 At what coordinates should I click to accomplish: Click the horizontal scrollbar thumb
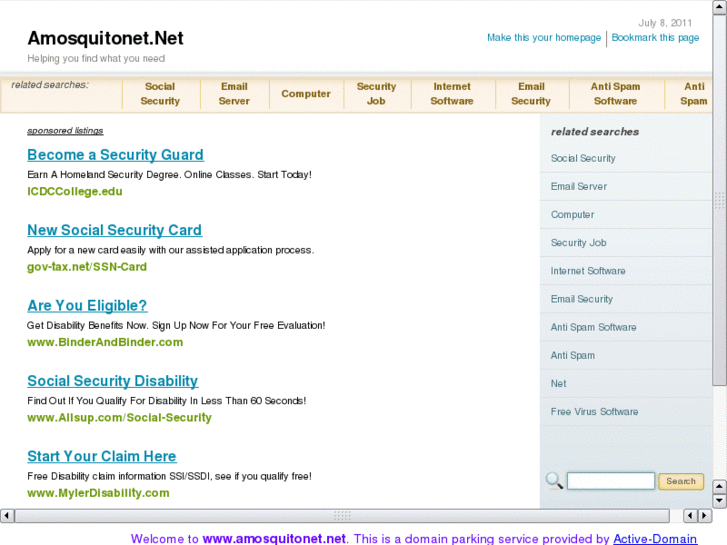pyautogui.click(x=342, y=515)
